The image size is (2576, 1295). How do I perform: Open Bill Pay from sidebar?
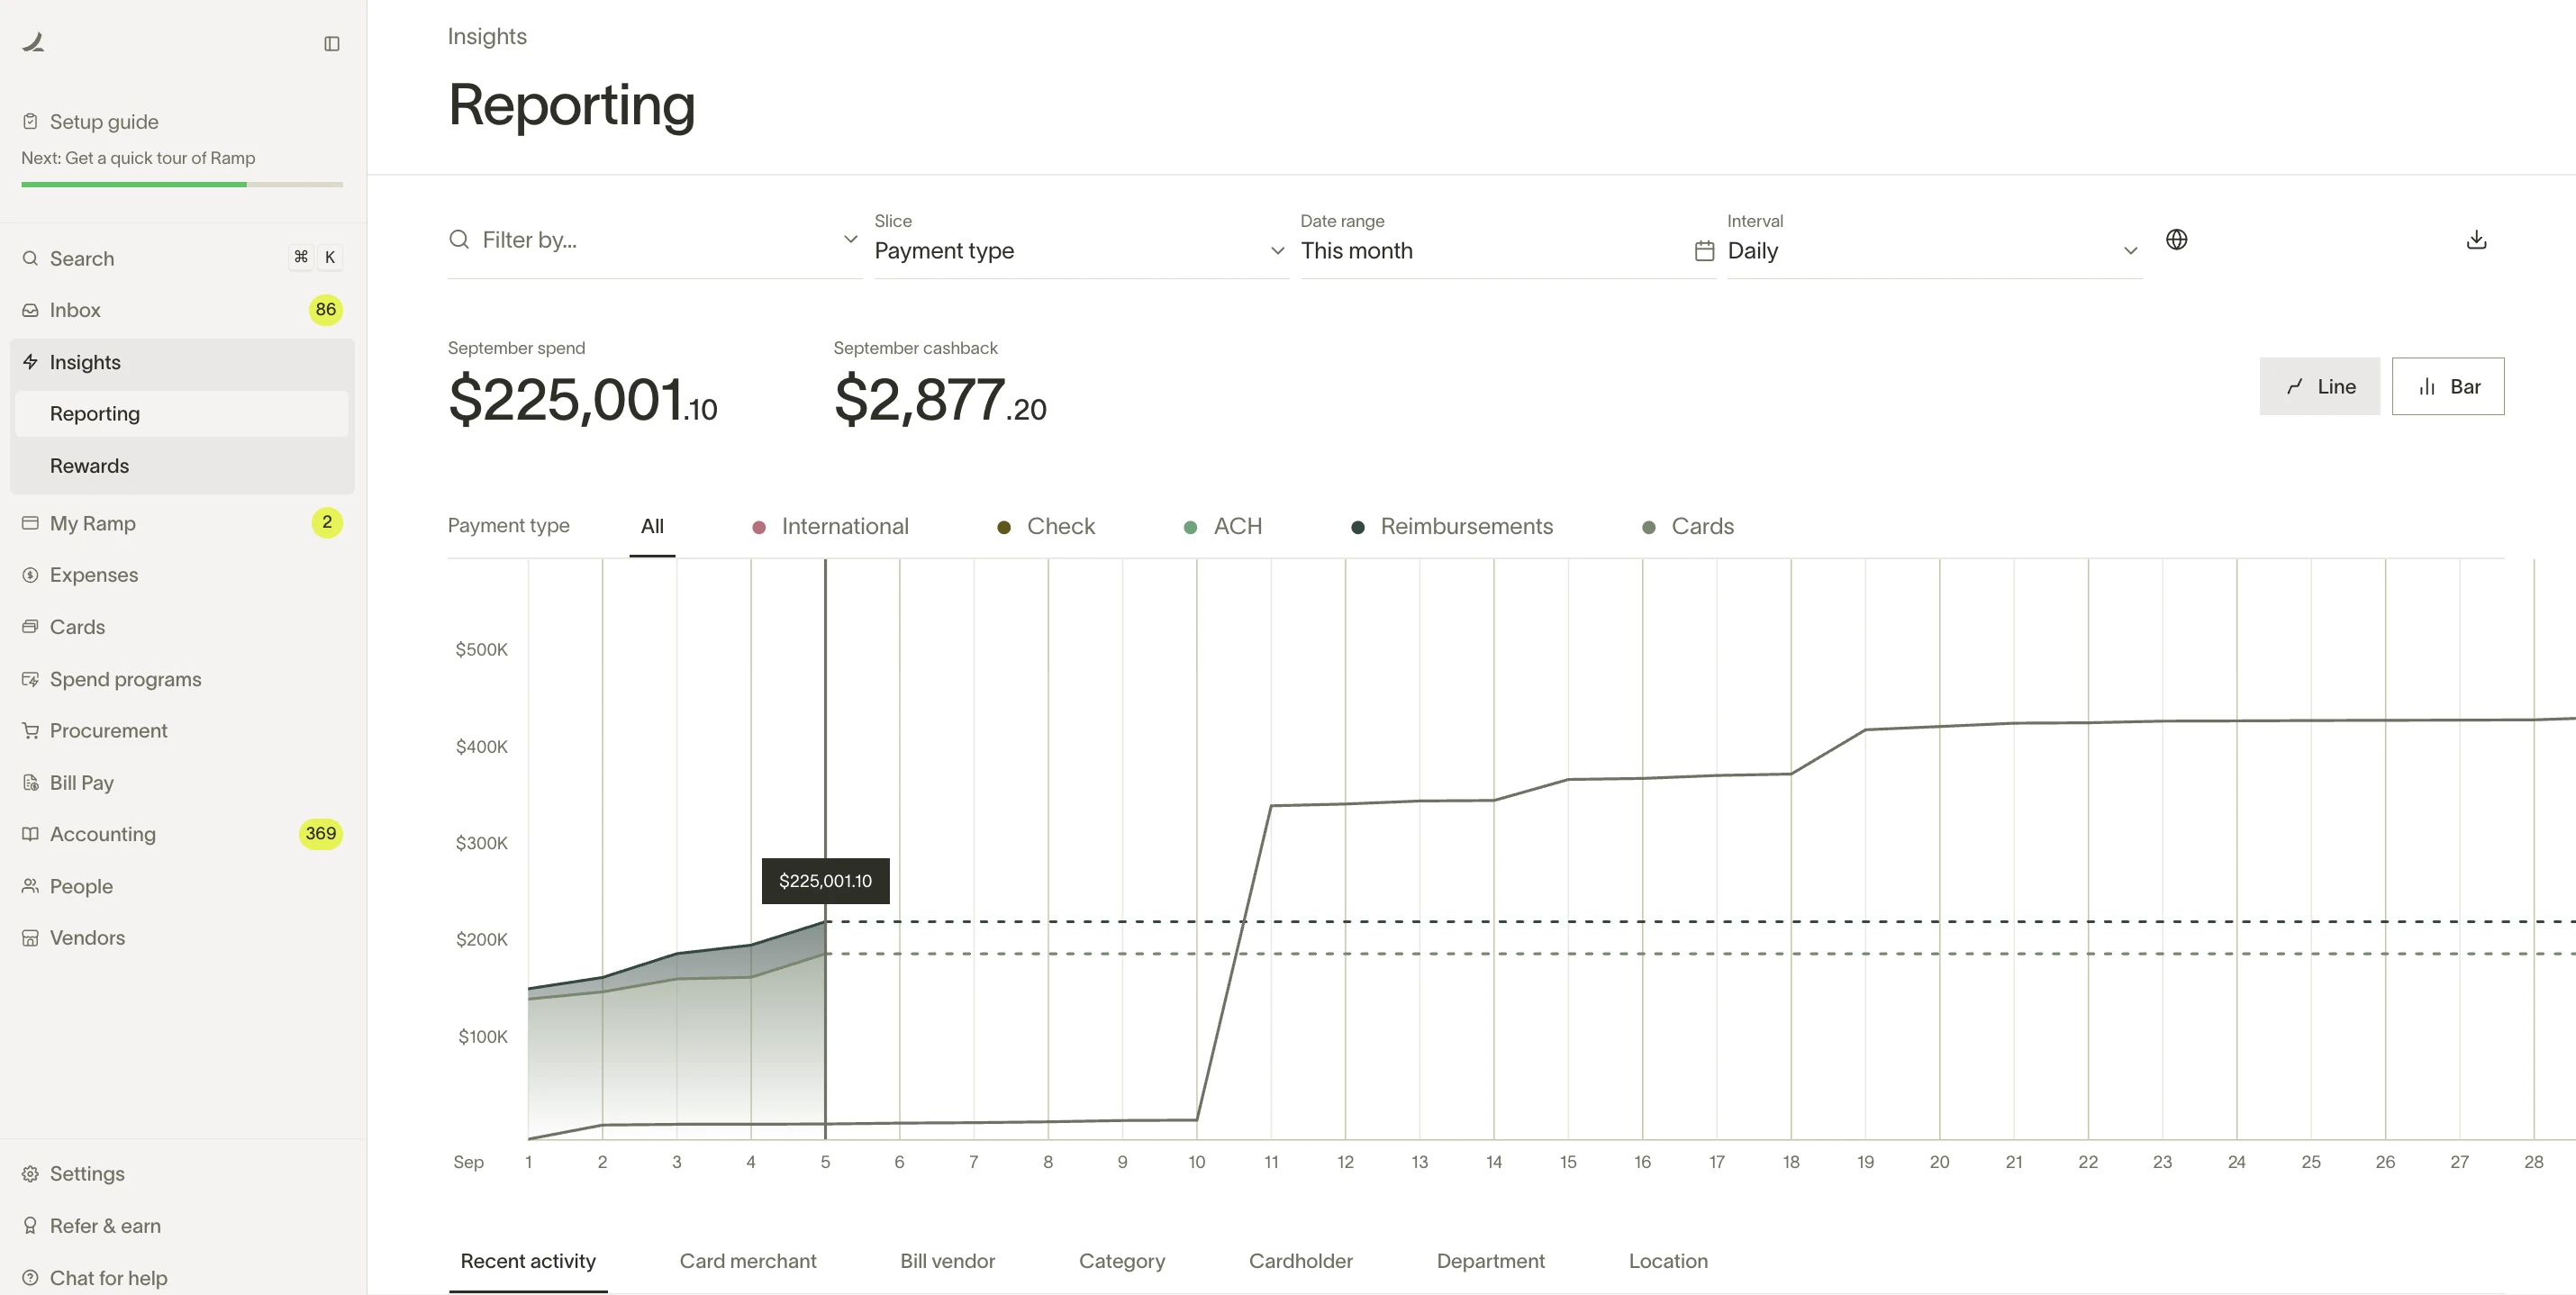pos(82,783)
